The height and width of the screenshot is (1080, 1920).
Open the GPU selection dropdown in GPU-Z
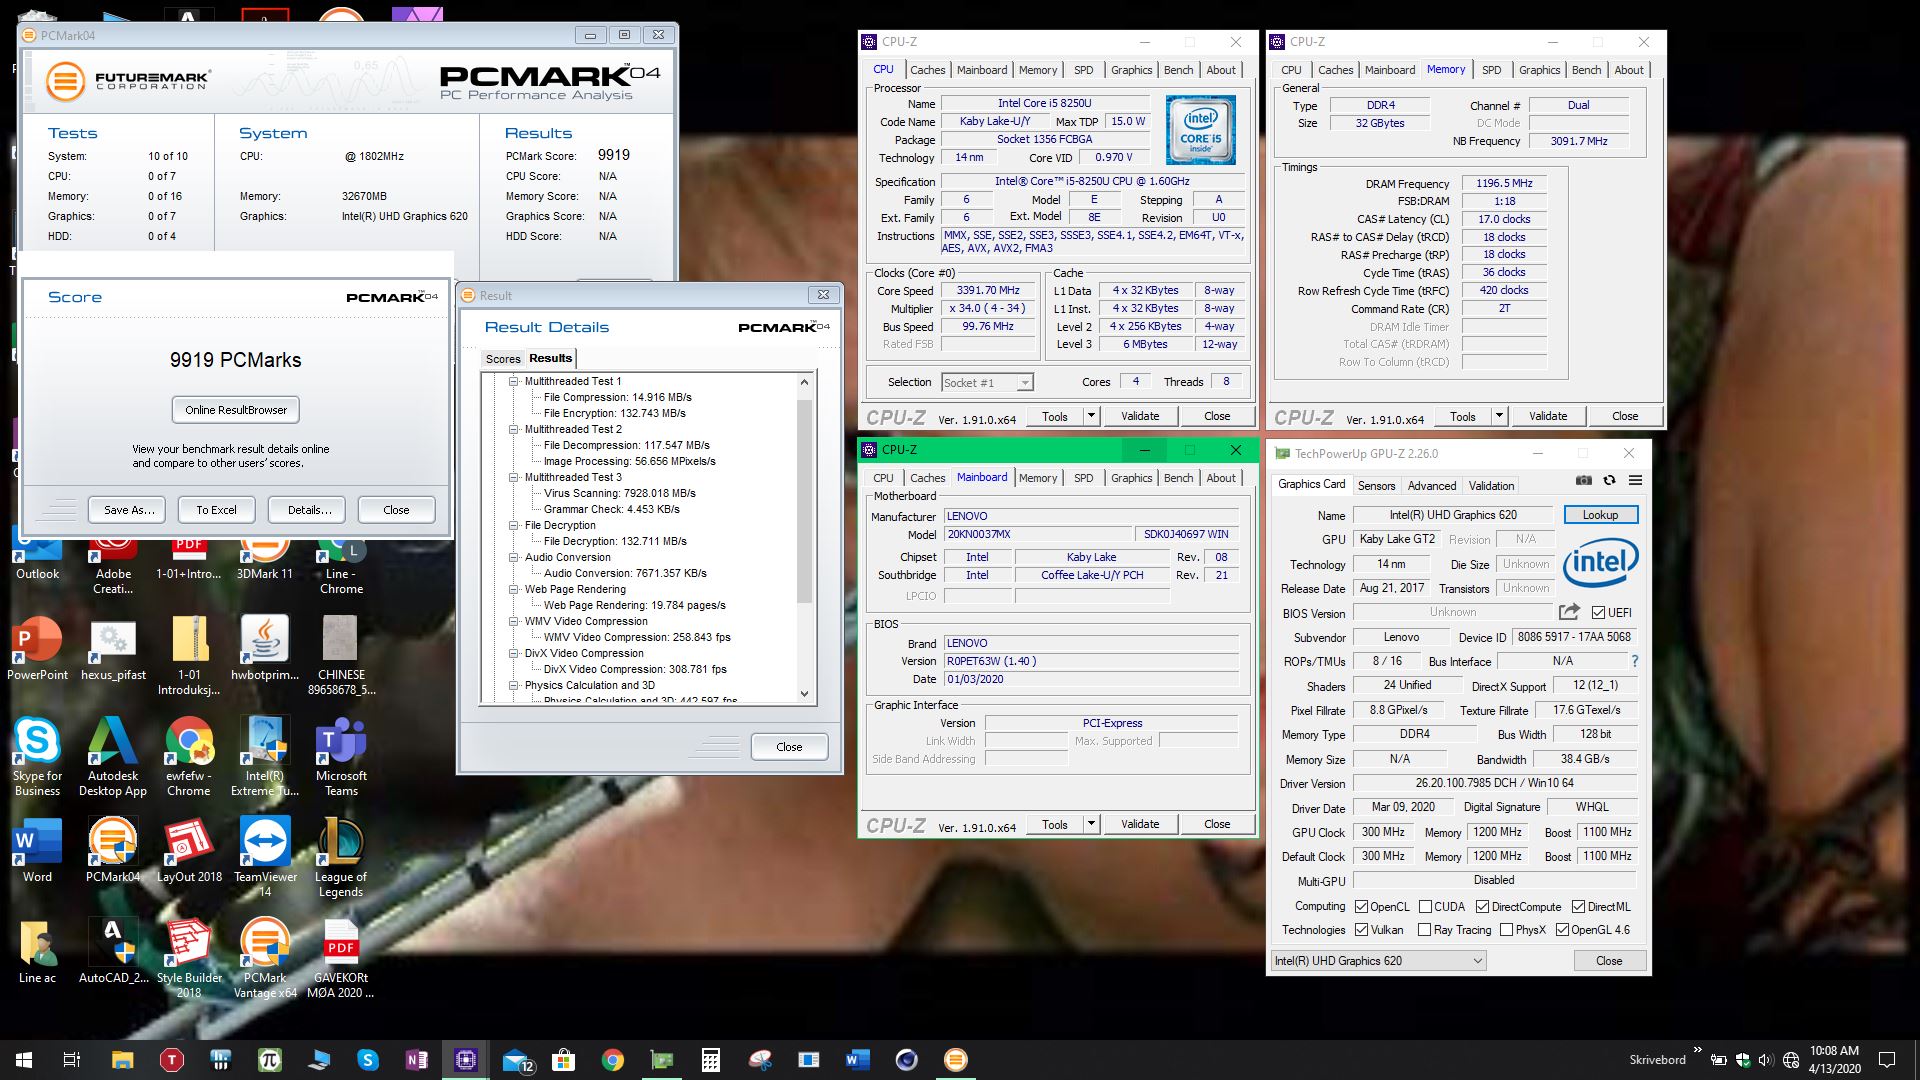tap(1378, 961)
